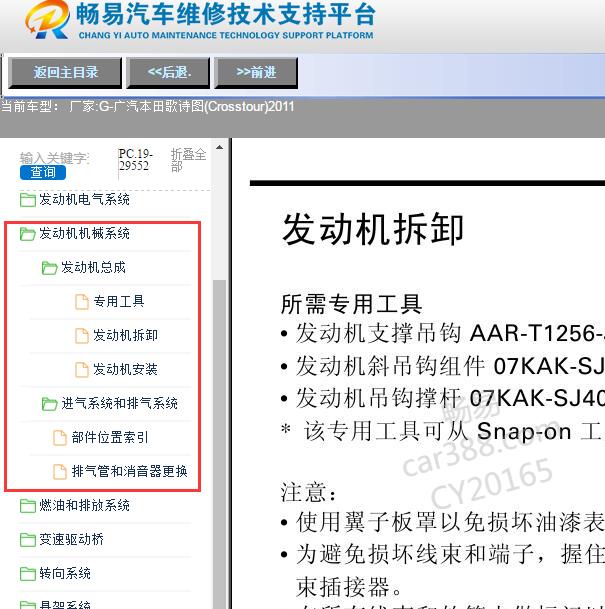Click the 发动机总成 open folder icon
This screenshot has height=609, width=605.
(x=50, y=268)
